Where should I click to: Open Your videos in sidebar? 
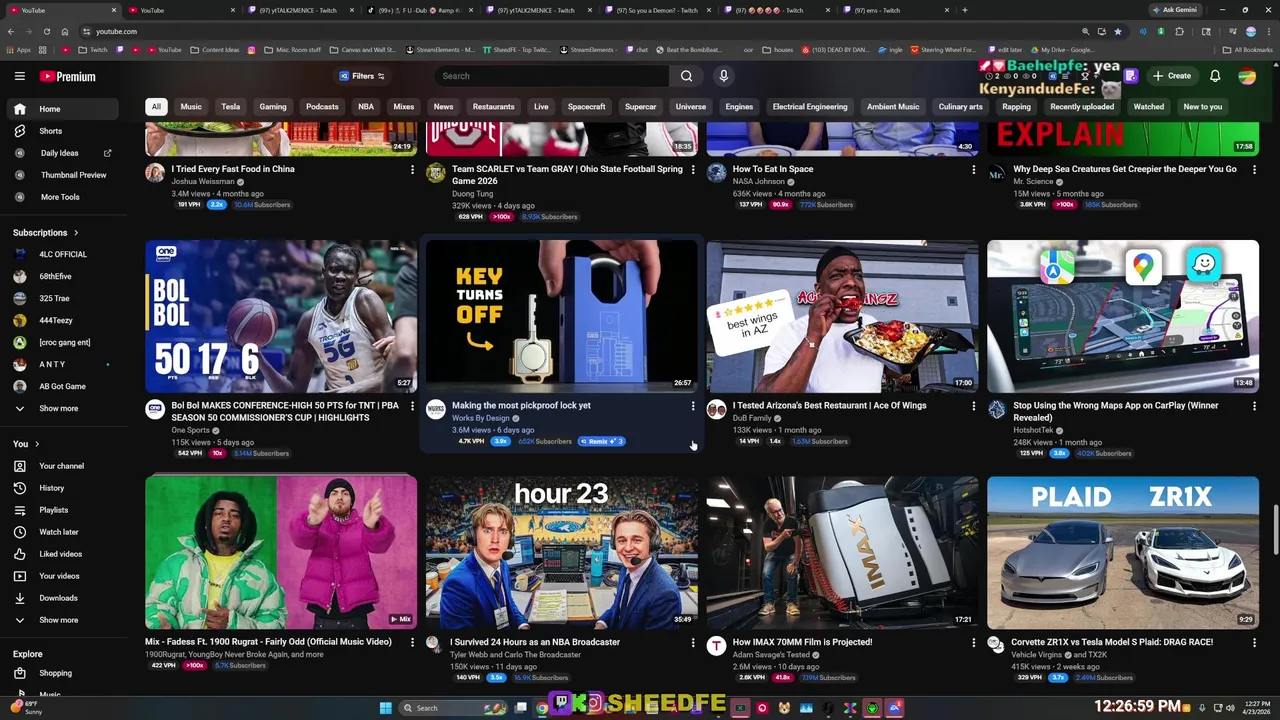(59, 576)
